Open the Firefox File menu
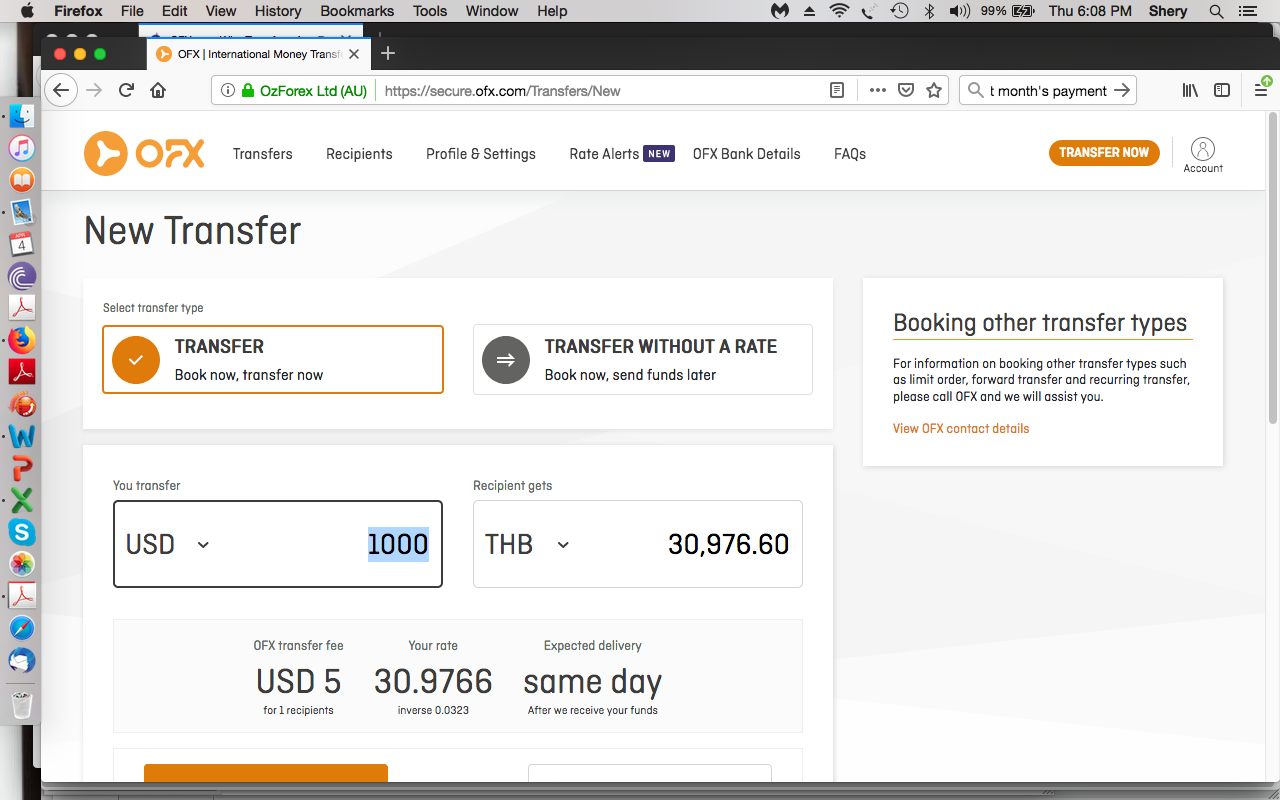The width and height of the screenshot is (1280, 800). (132, 11)
